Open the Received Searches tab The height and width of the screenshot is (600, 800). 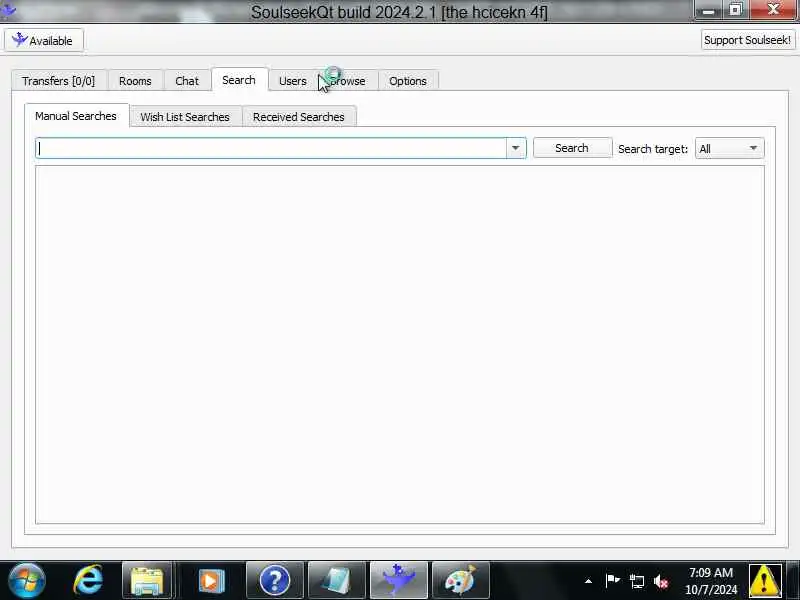point(299,117)
